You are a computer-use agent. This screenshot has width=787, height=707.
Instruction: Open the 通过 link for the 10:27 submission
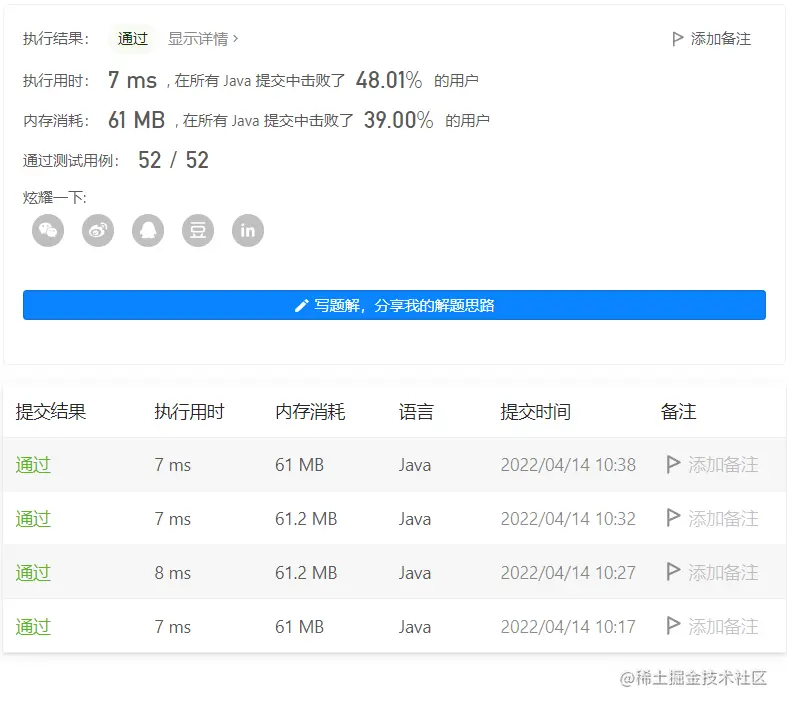[33, 573]
